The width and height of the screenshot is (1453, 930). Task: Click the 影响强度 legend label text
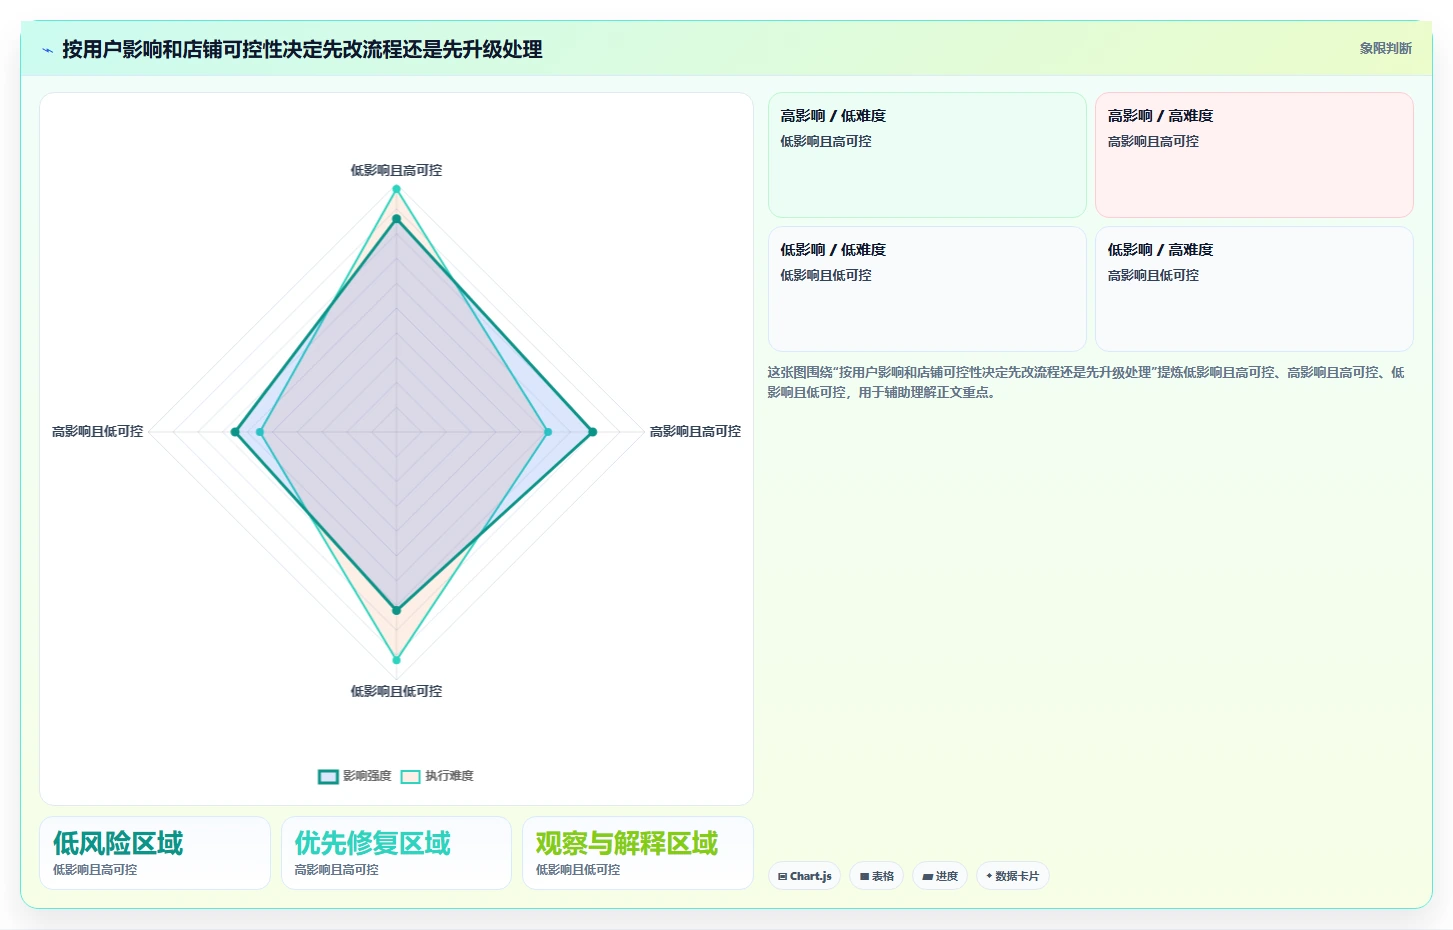(x=367, y=776)
